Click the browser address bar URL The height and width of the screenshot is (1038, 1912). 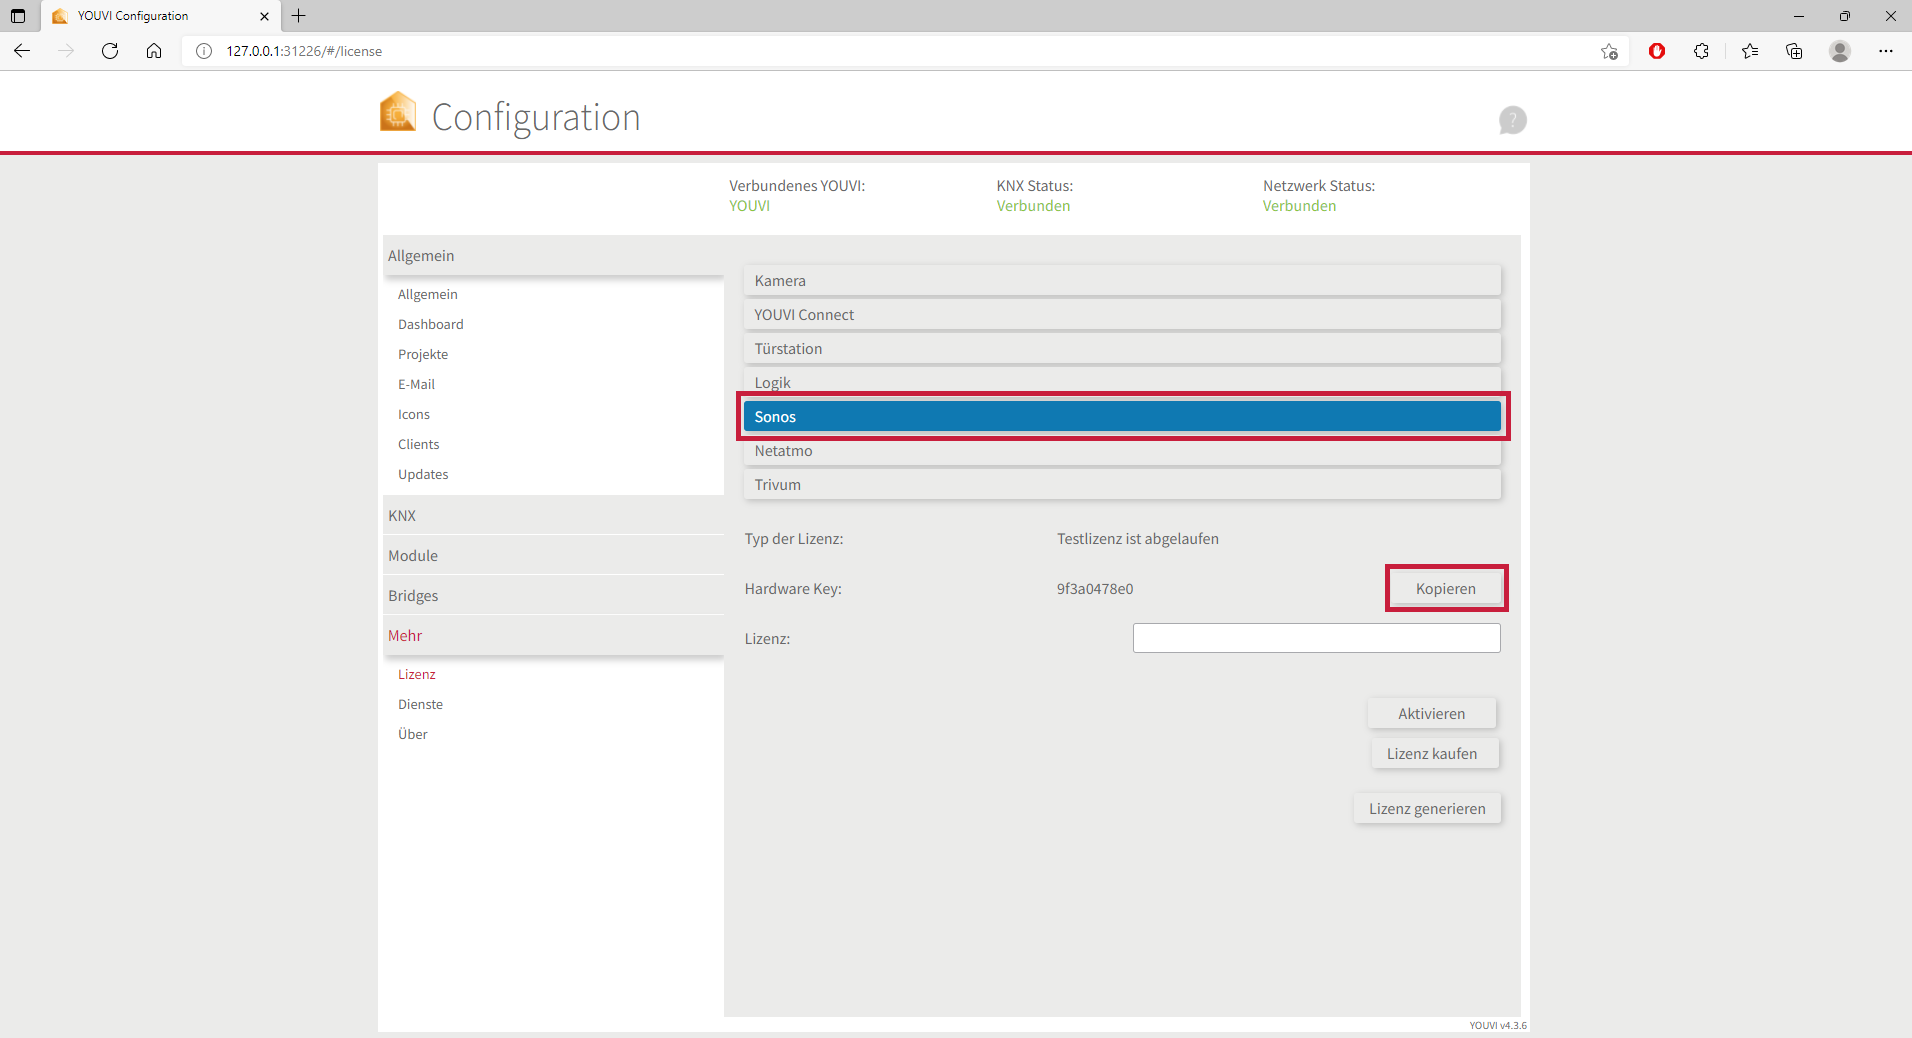click(304, 51)
